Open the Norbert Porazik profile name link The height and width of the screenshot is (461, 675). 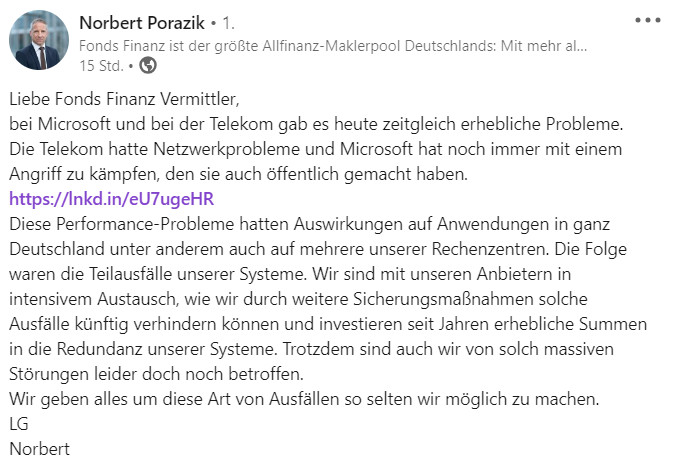(x=142, y=23)
